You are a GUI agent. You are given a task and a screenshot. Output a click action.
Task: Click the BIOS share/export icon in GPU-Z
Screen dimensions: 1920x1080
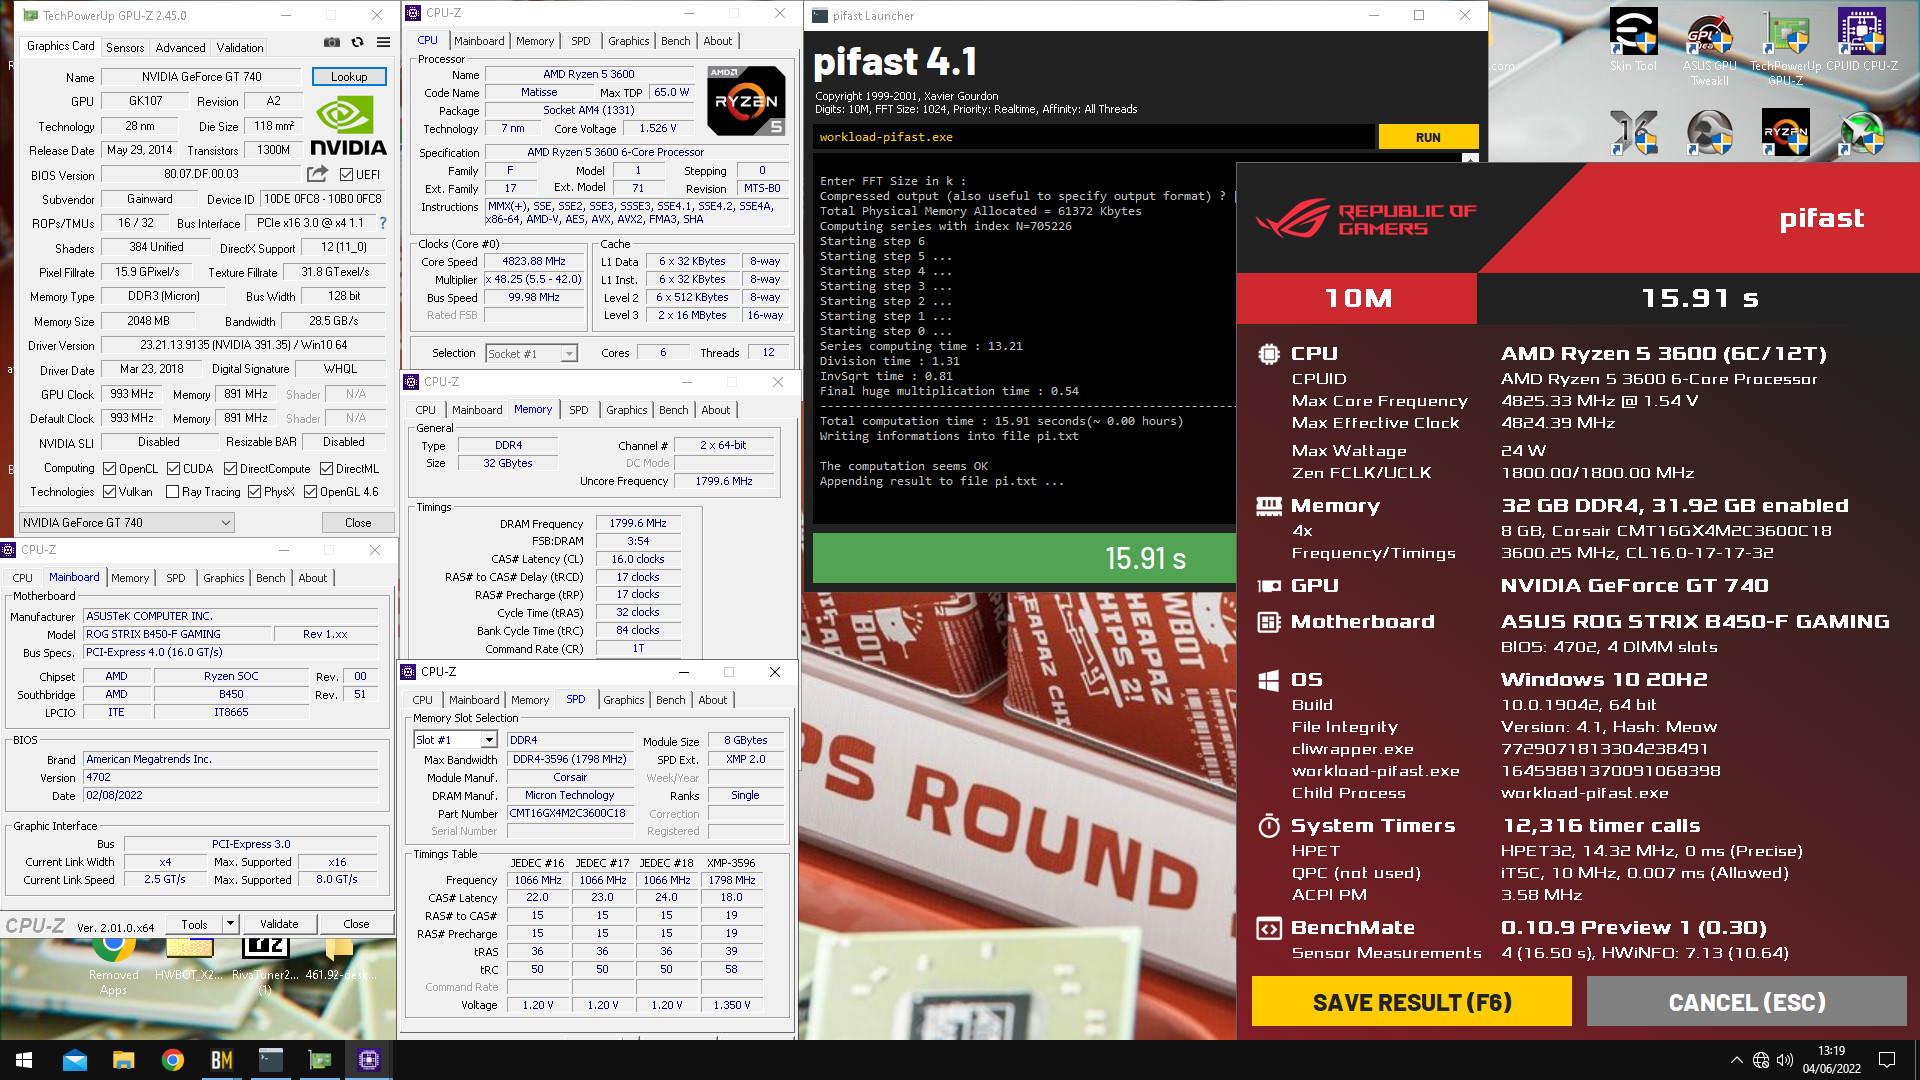[318, 174]
